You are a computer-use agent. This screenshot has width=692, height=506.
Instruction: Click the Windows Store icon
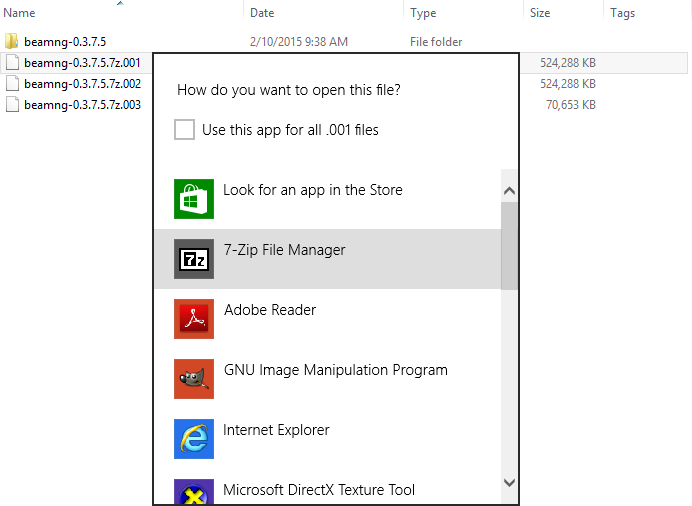click(x=193, y=199)
